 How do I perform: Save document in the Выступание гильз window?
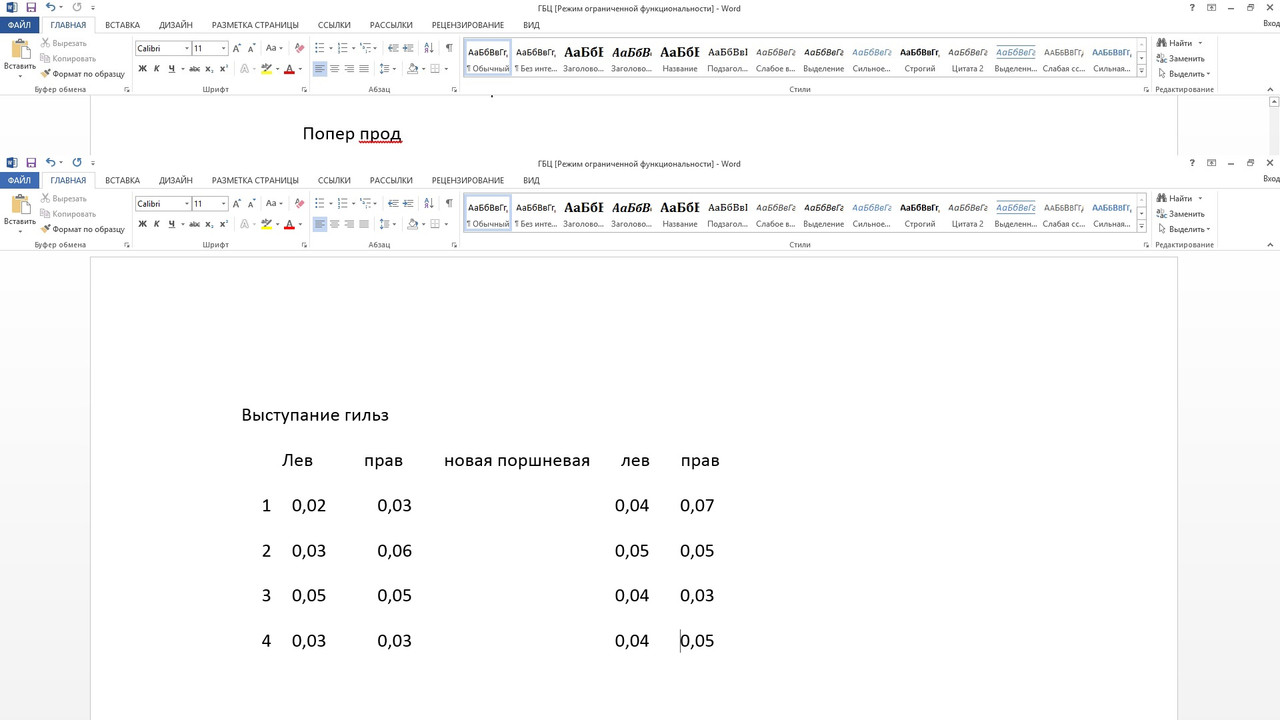pos(31,162)
